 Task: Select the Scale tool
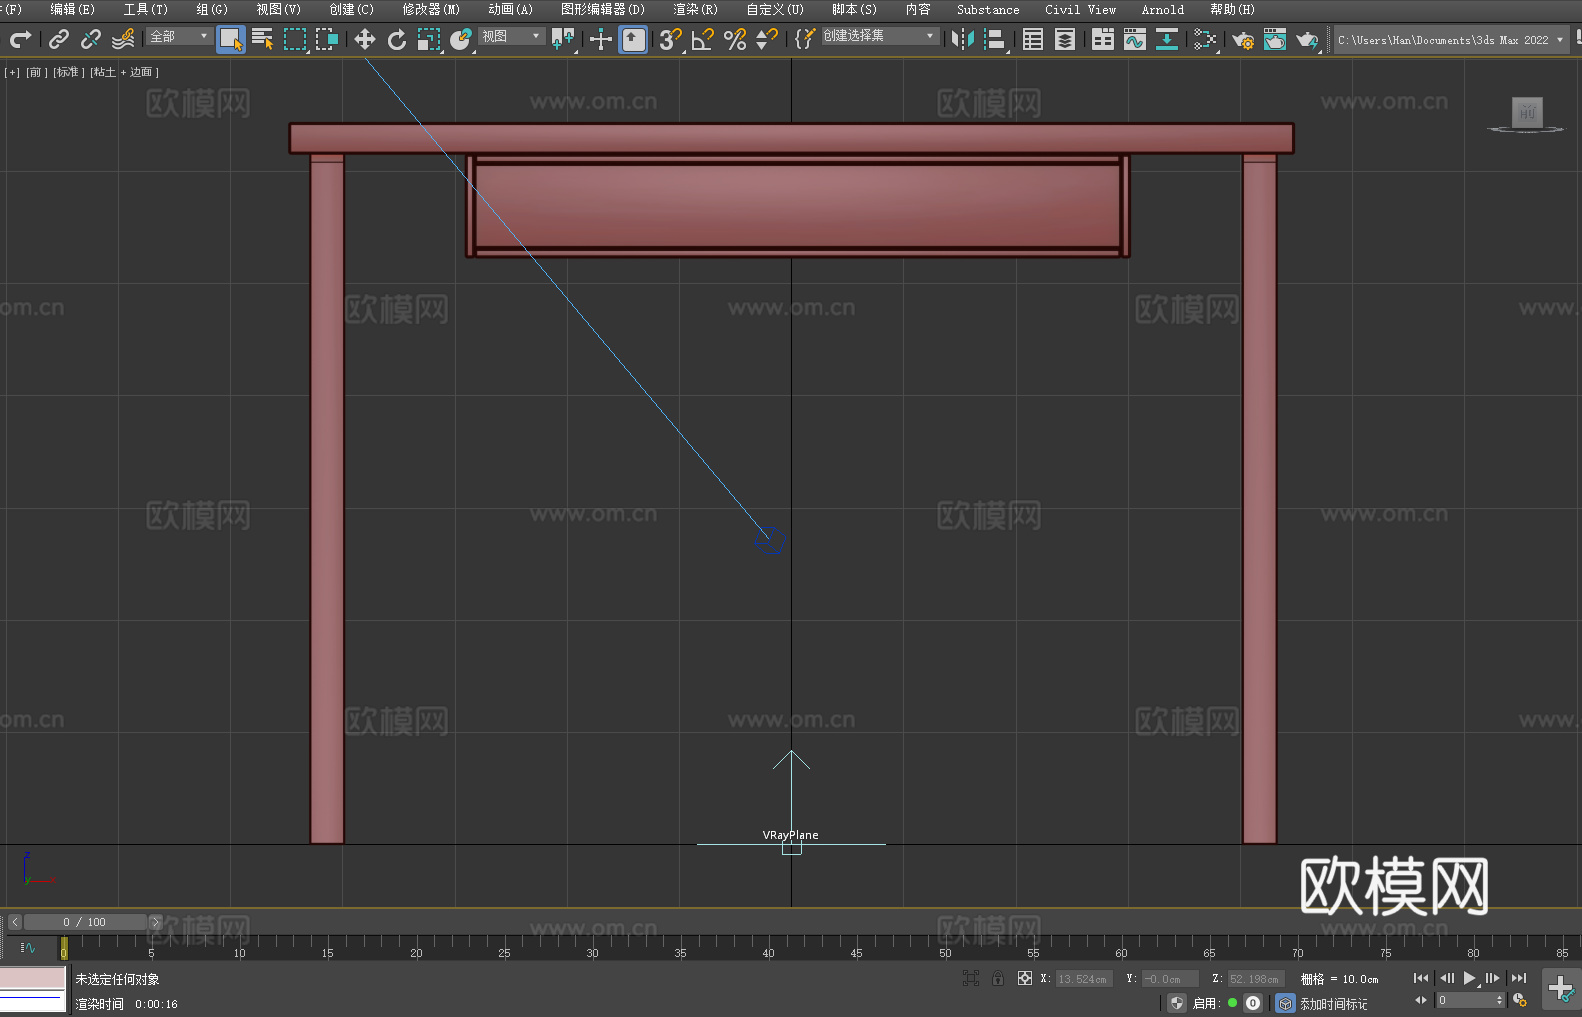pos(429,39)
